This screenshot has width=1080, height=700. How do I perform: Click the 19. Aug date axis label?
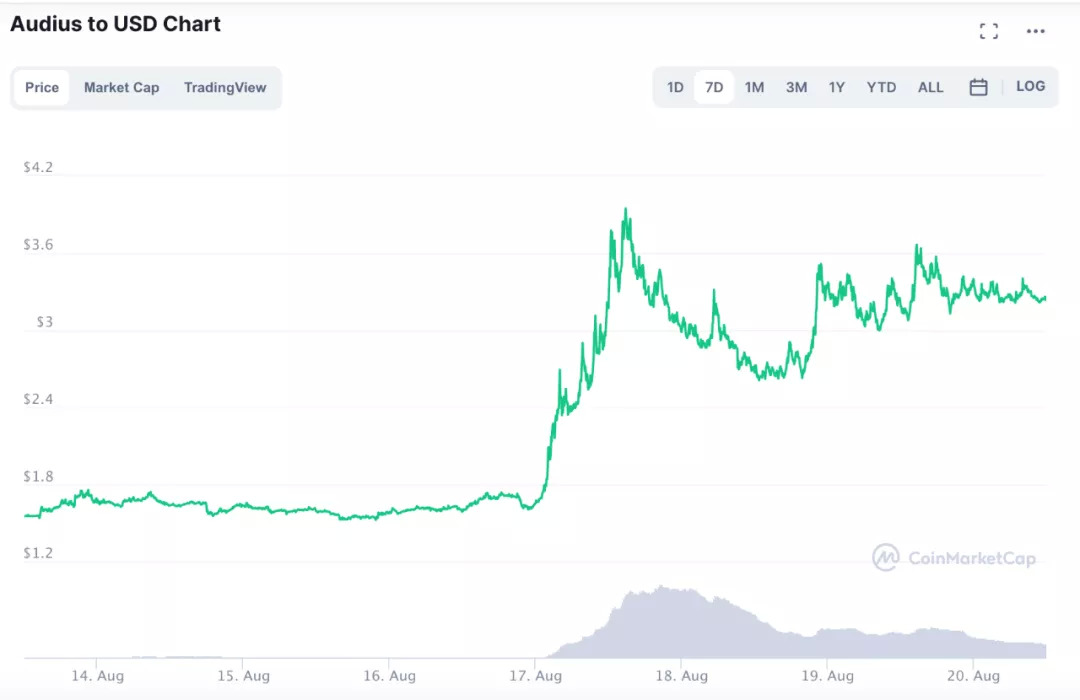tap(827, 676)
